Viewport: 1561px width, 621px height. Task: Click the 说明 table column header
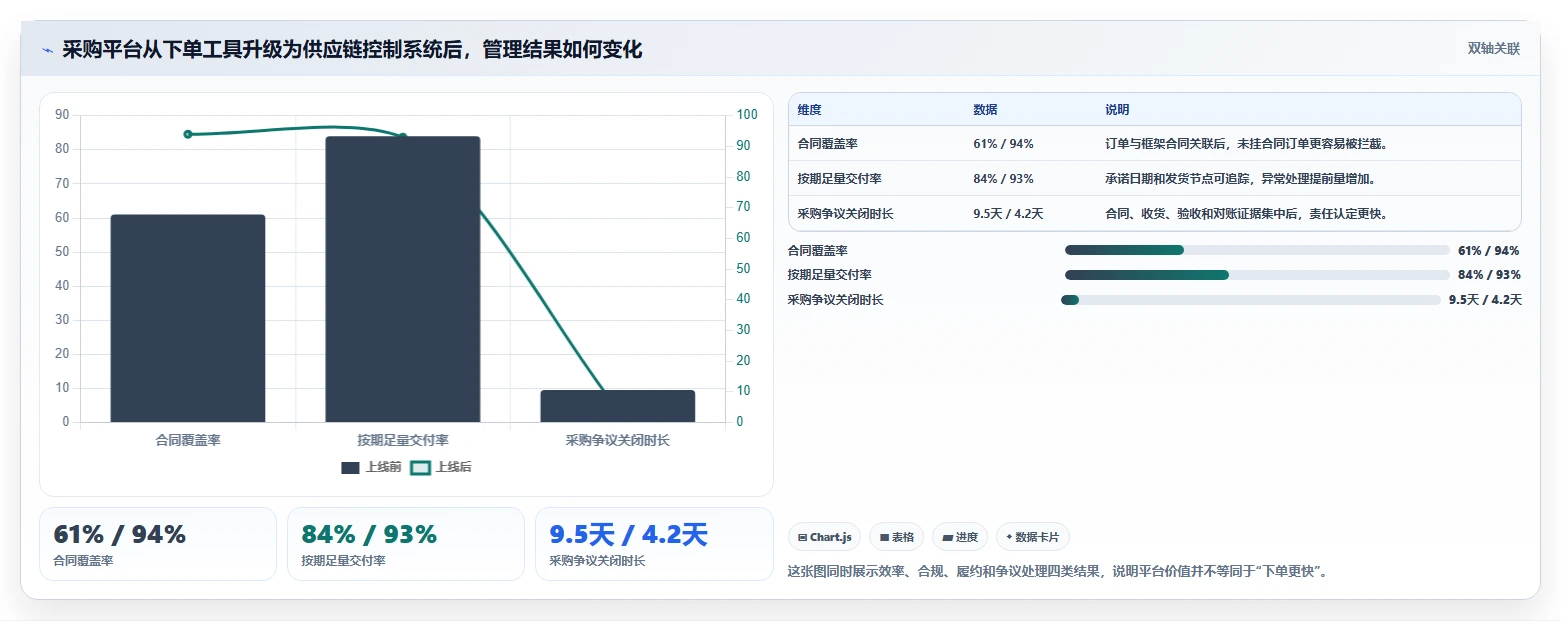[x=1117, y=110]
